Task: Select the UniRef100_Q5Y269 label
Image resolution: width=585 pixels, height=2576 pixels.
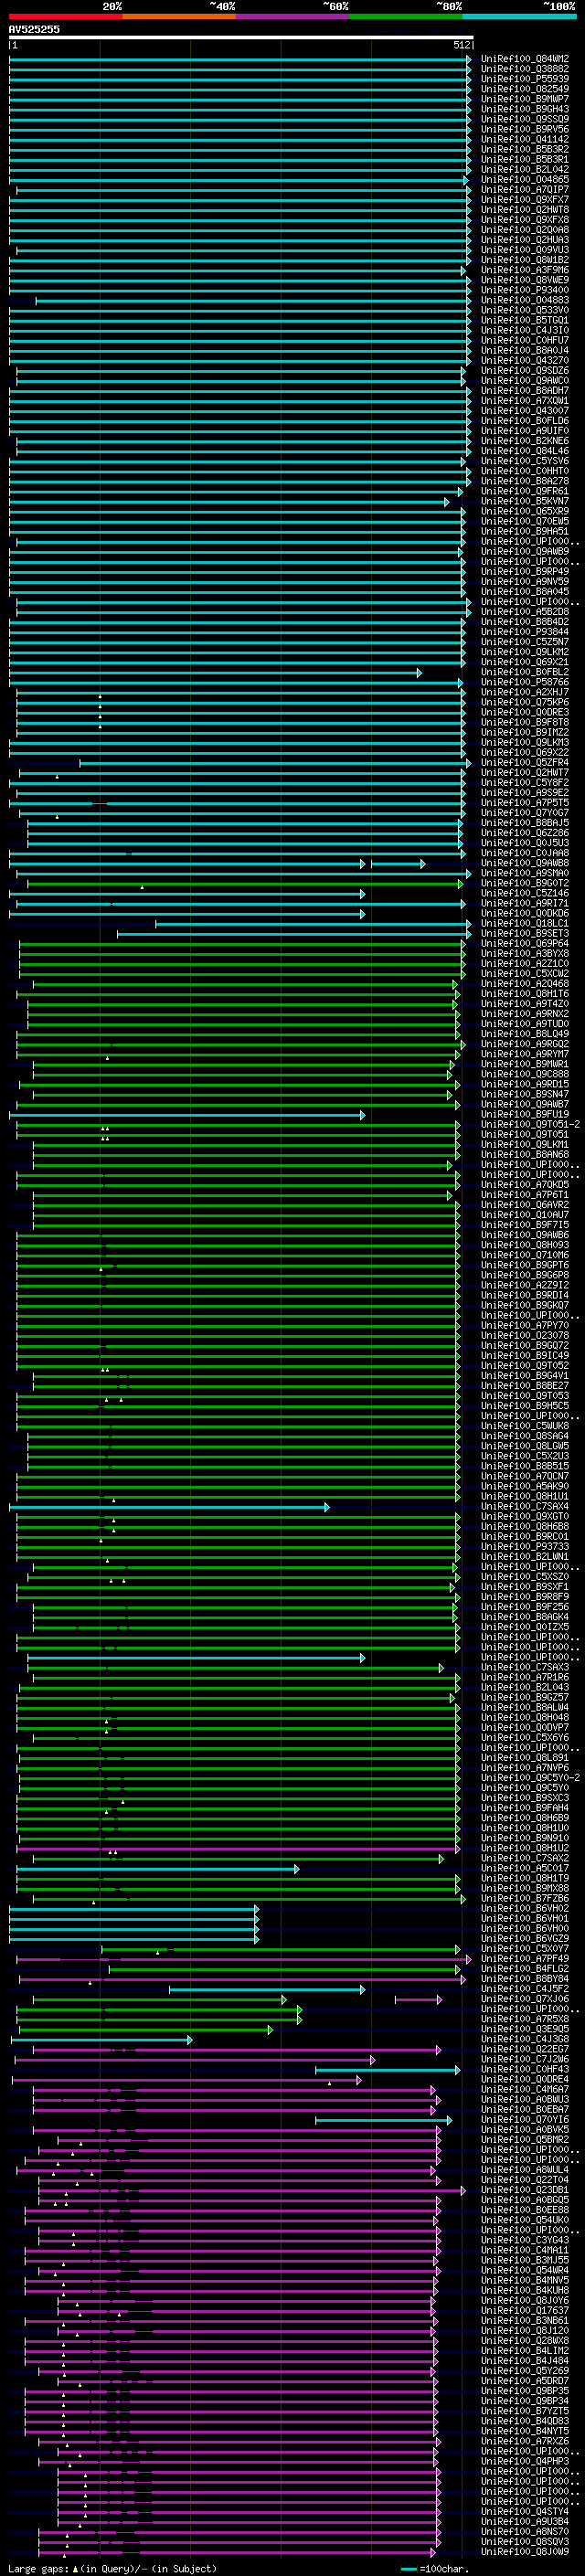Action: point(525,2371)
